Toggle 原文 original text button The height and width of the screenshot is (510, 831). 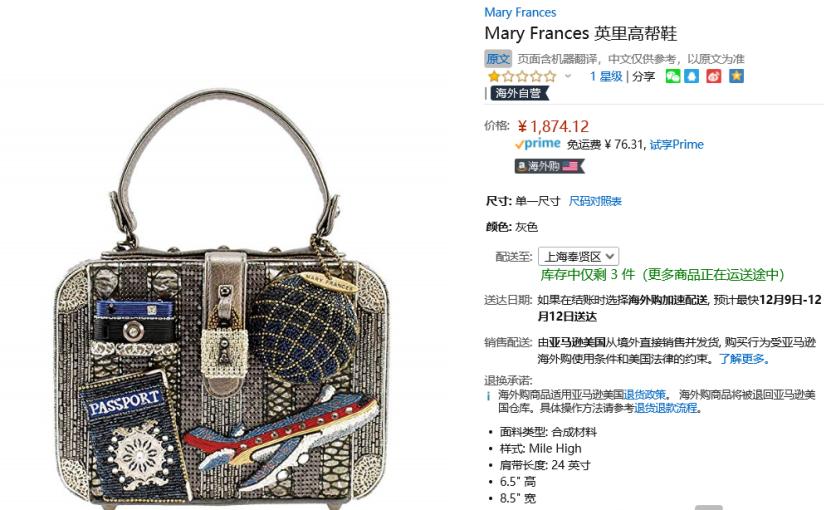(498, 58)
